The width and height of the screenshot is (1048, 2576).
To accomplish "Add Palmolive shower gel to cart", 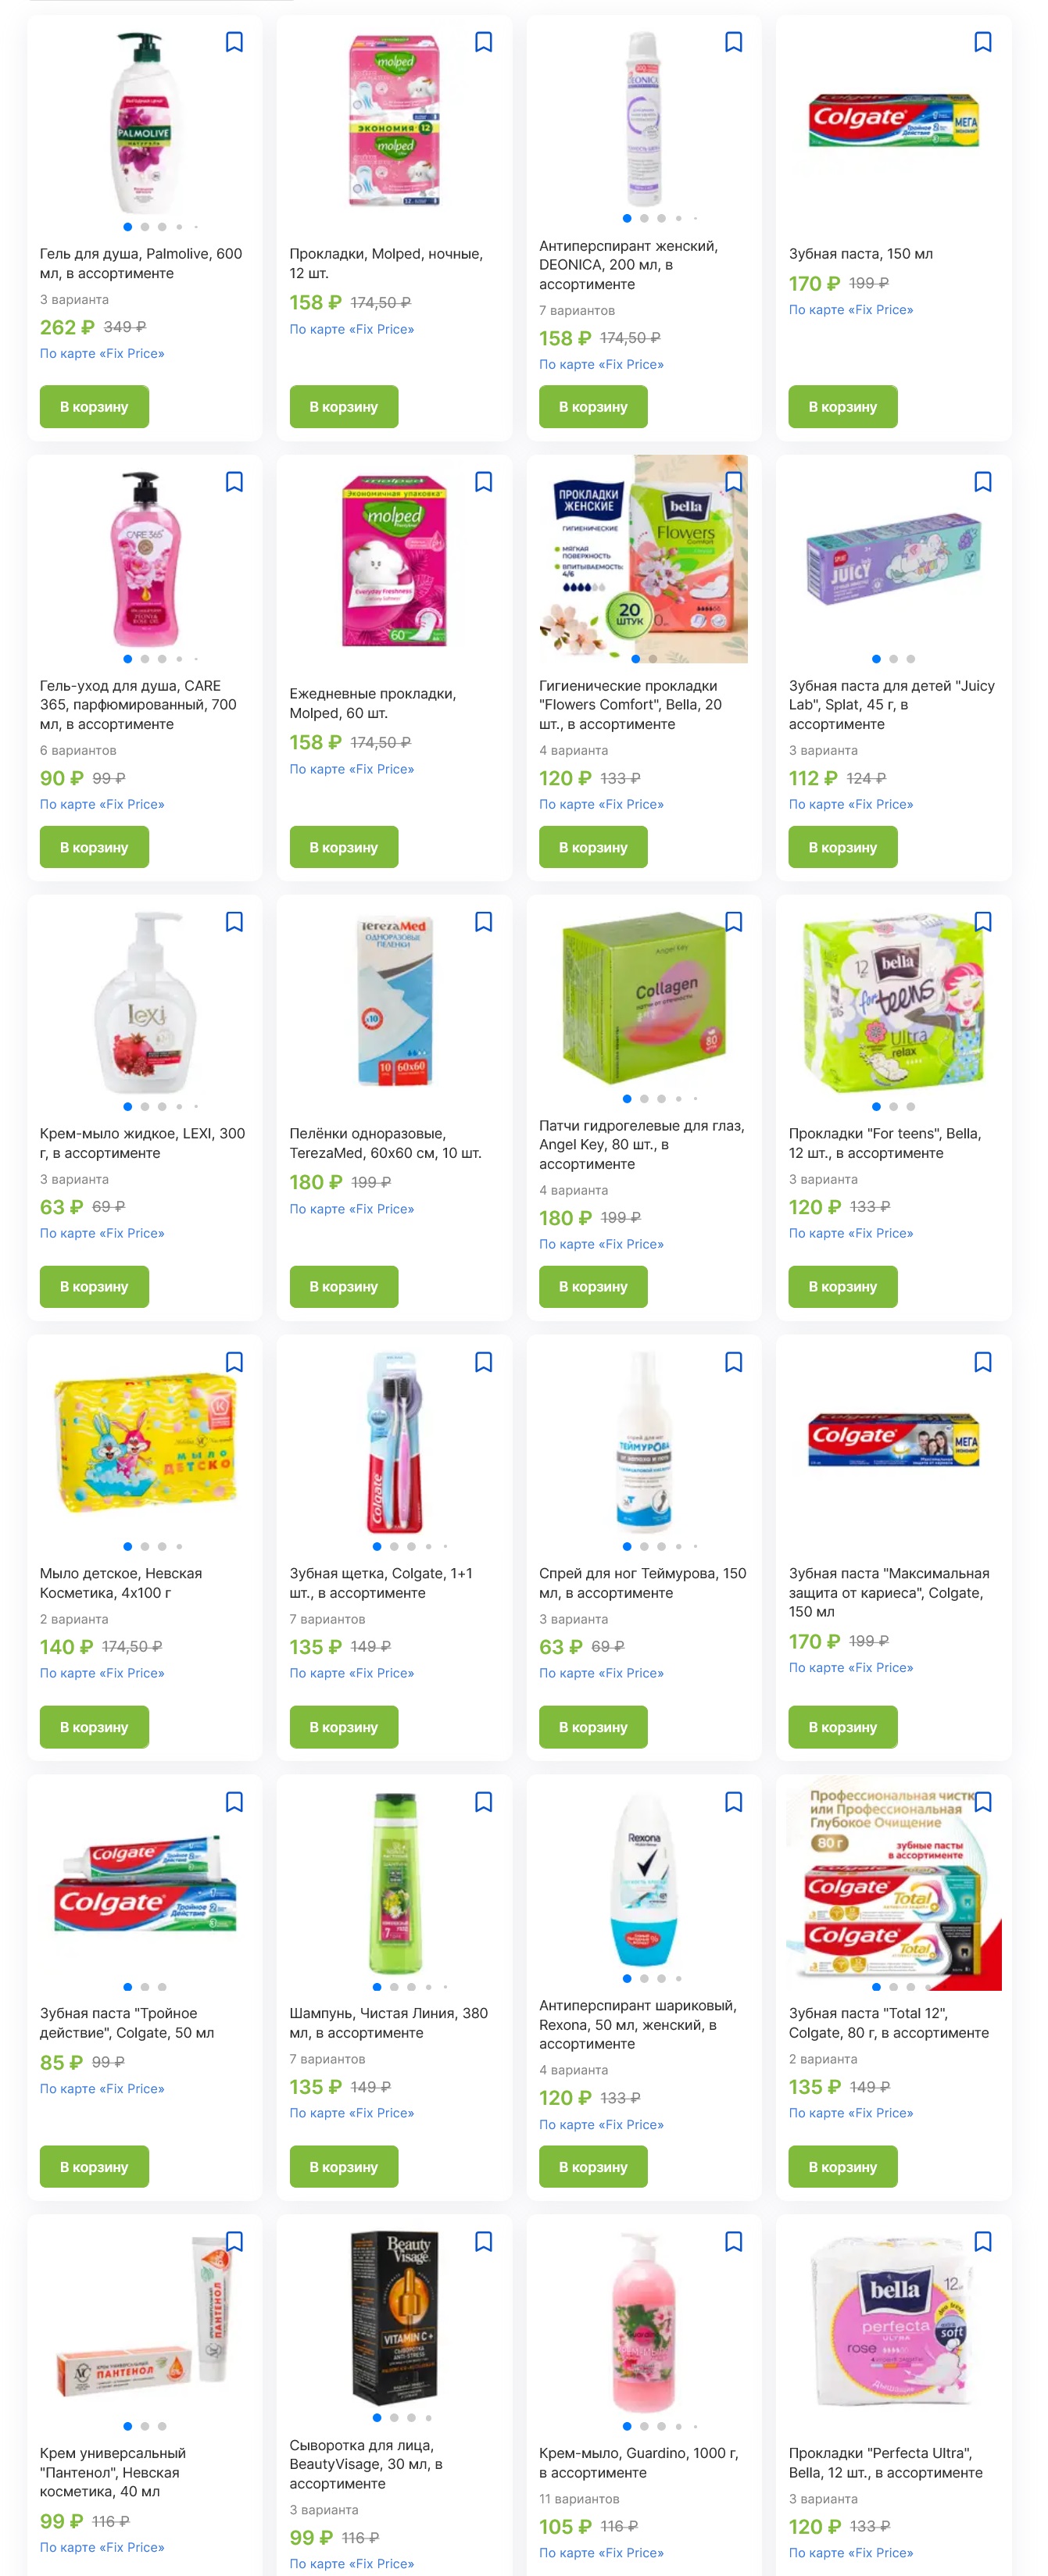I will pyautogui.click(x=94, y=407).
